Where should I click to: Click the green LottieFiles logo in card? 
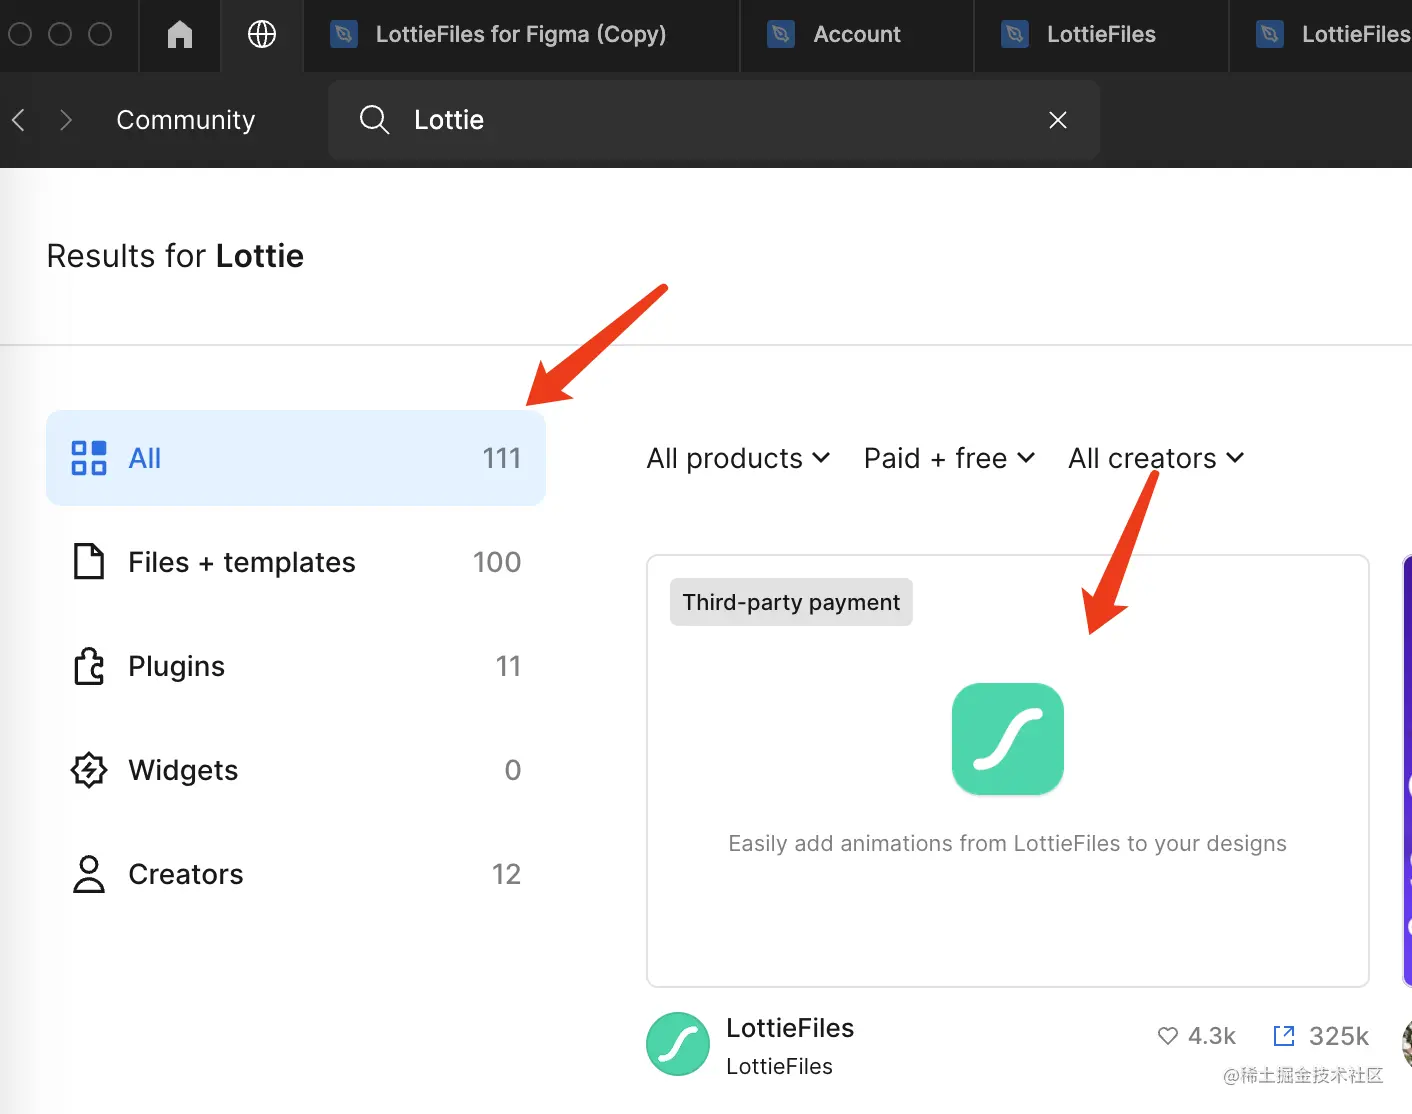click(1008, 739)
